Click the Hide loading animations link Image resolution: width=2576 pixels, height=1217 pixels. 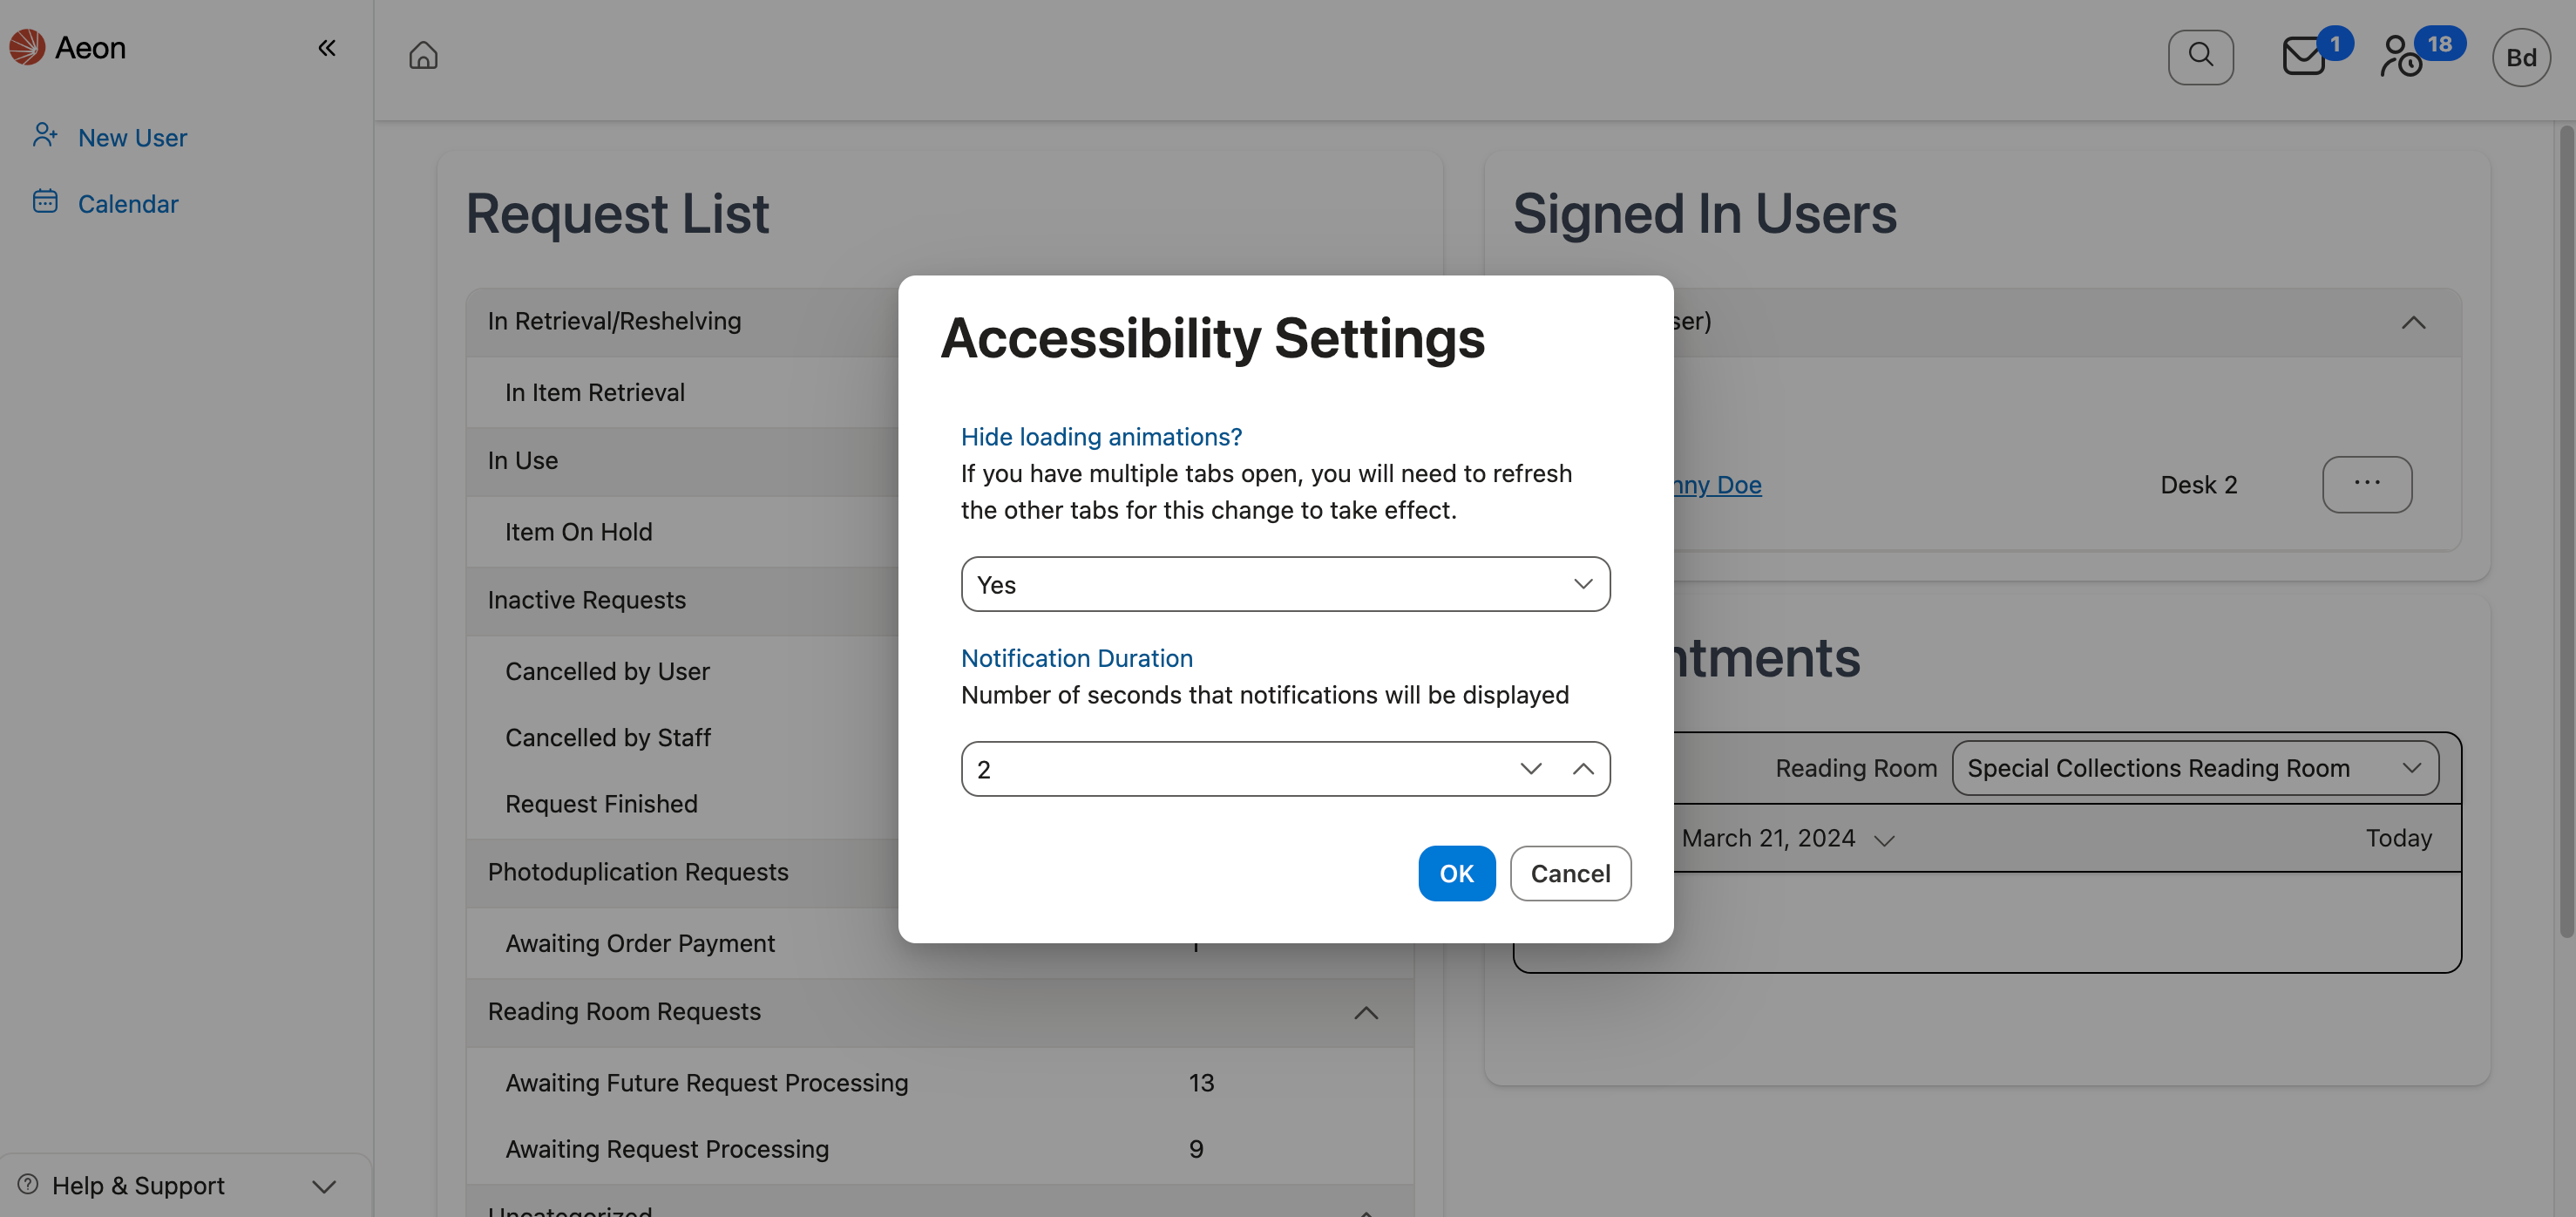click(x=1101, y=436)
